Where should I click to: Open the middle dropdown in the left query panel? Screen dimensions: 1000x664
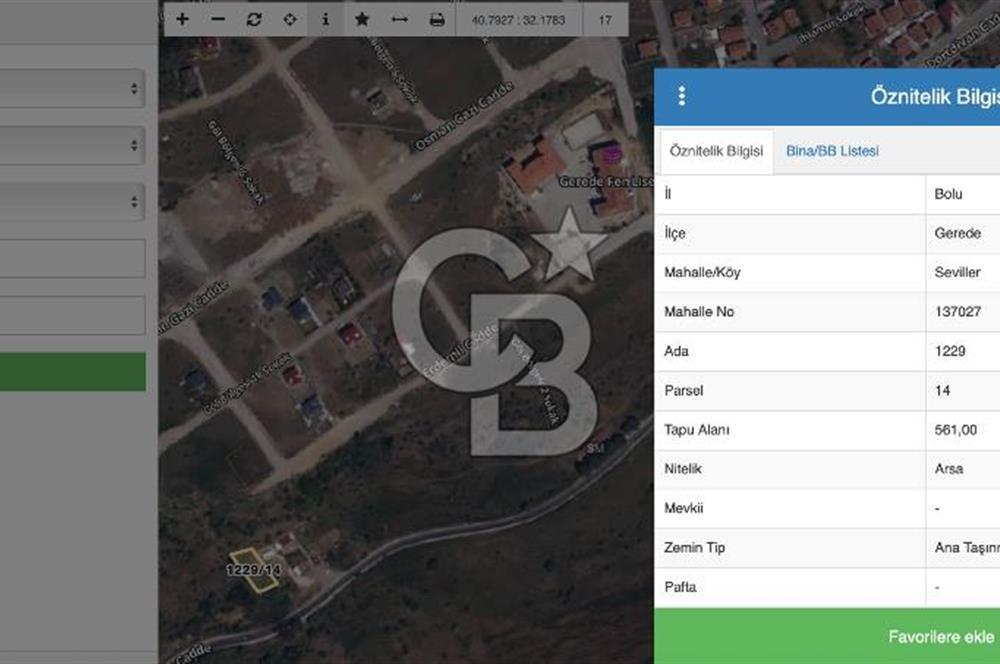pos(72,145)
